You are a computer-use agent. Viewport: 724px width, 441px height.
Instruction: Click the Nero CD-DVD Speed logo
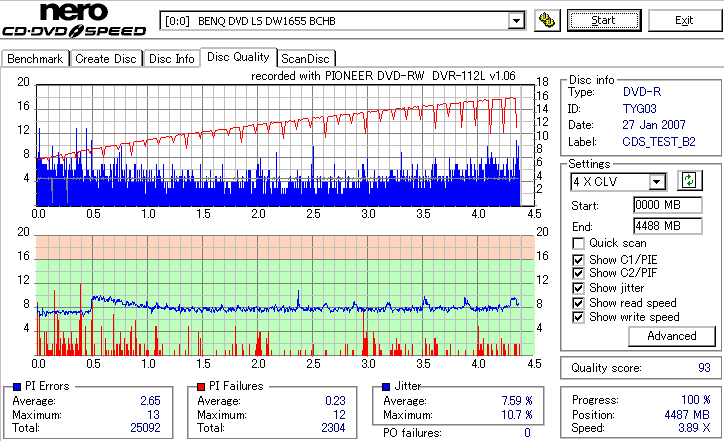[74, 19]
